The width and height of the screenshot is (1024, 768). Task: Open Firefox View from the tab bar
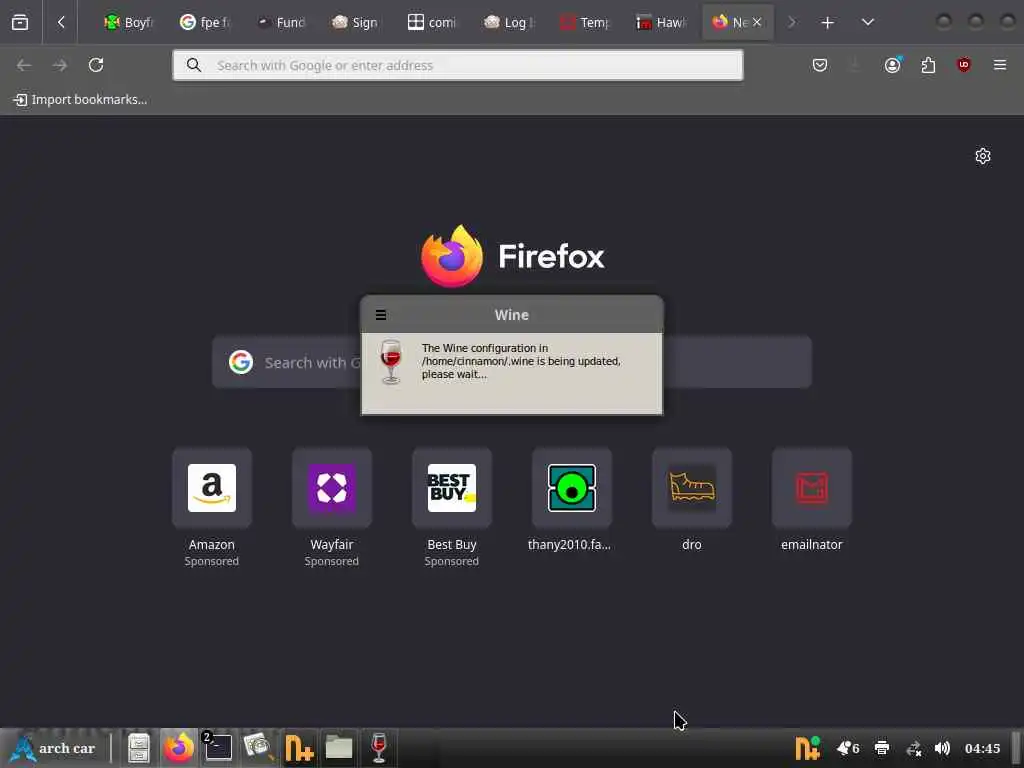(x=20, y=22)
